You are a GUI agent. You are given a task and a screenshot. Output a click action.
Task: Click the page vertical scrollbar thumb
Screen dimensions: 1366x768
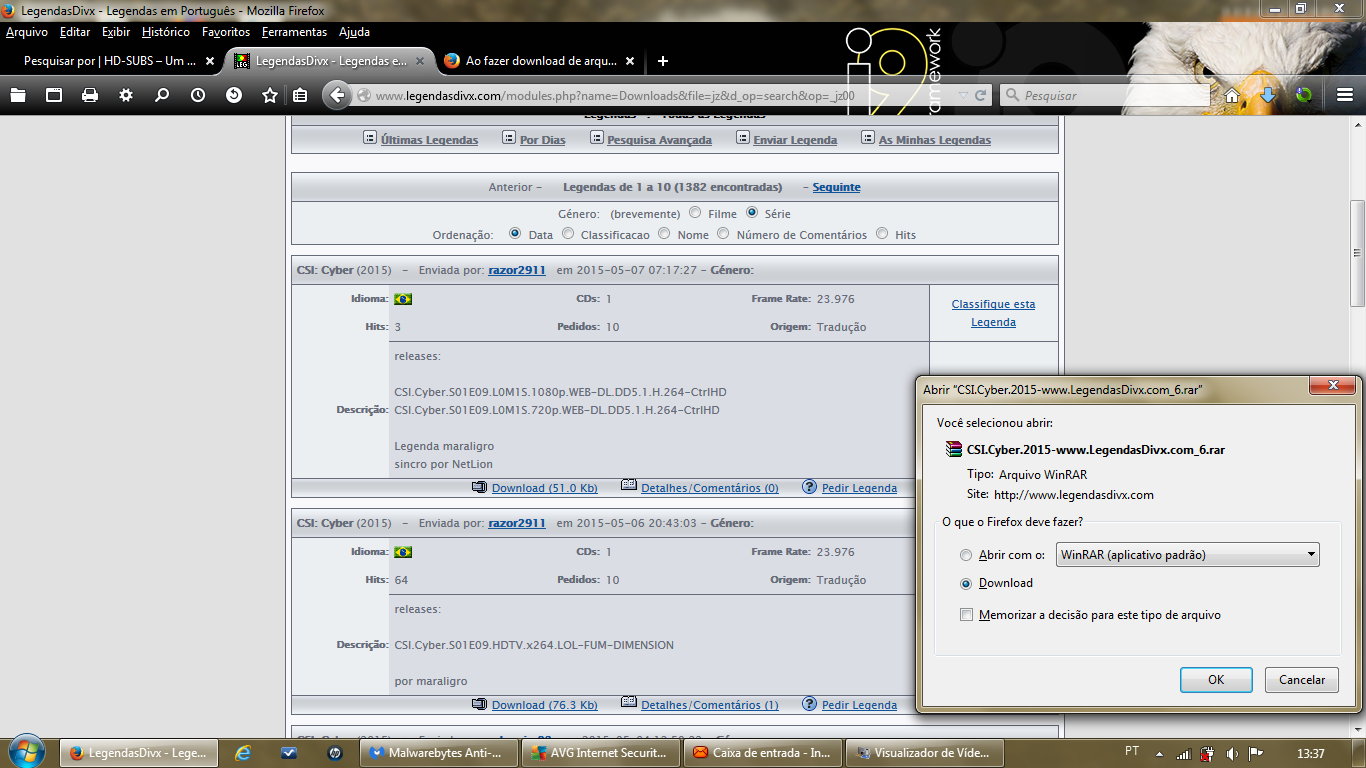(x=1357, y=253)
